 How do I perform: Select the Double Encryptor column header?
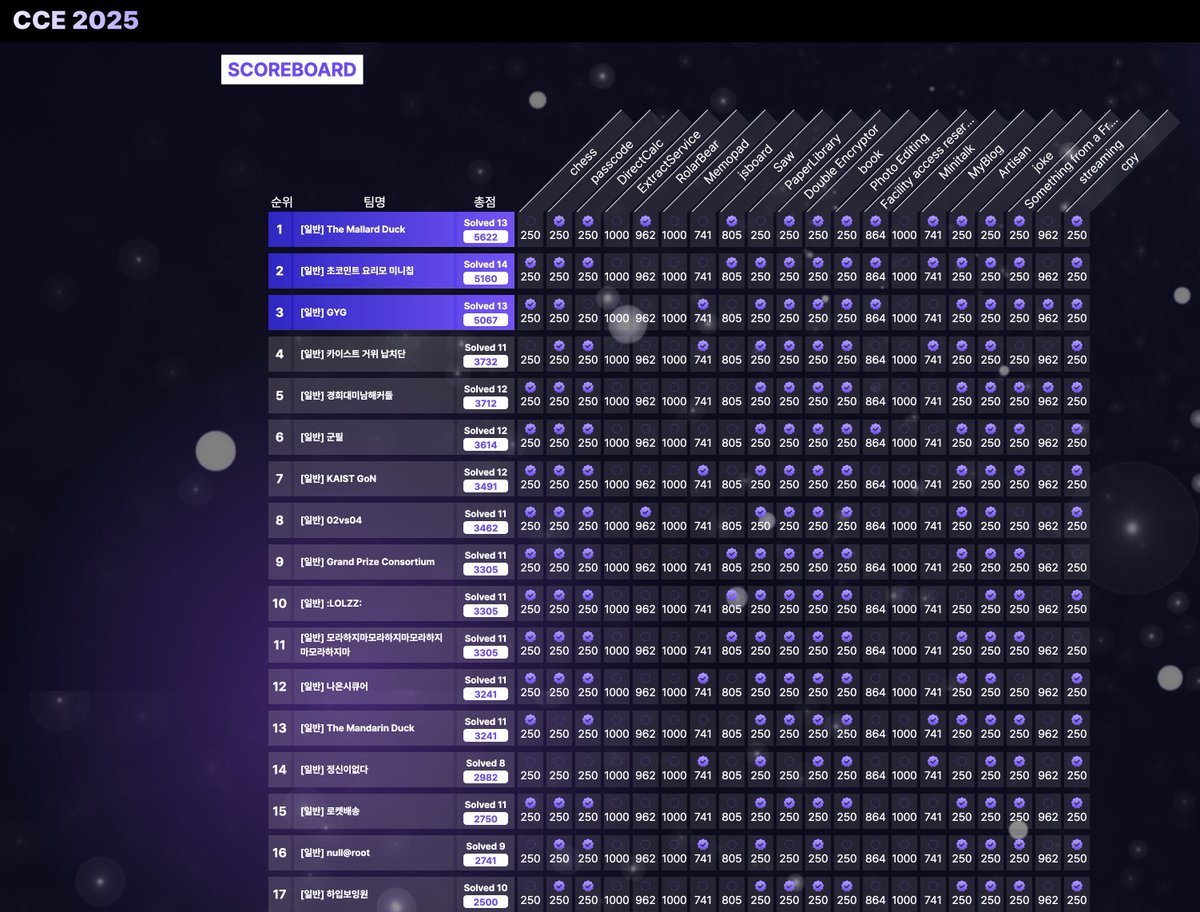(x=842, y=161)
